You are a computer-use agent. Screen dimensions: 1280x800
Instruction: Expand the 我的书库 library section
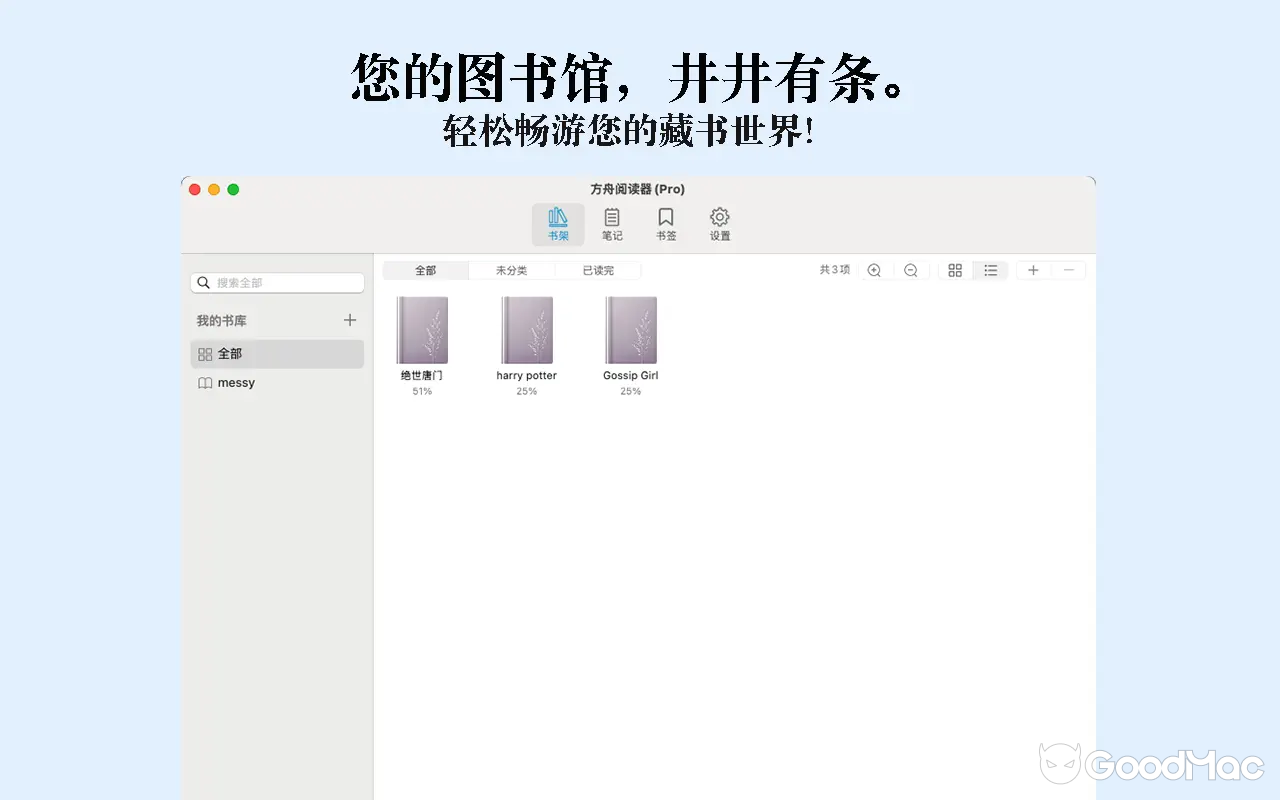click(222, 319)
